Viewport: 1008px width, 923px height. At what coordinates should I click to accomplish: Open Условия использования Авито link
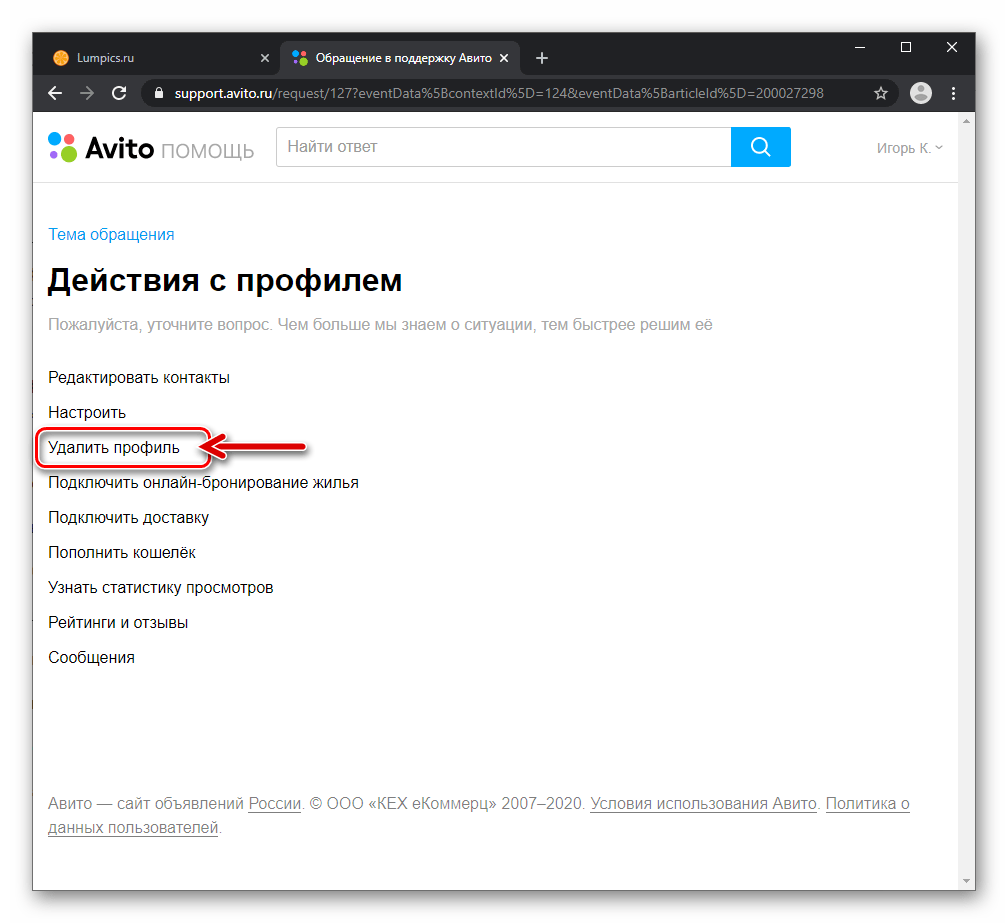click(x=704, y=804)
